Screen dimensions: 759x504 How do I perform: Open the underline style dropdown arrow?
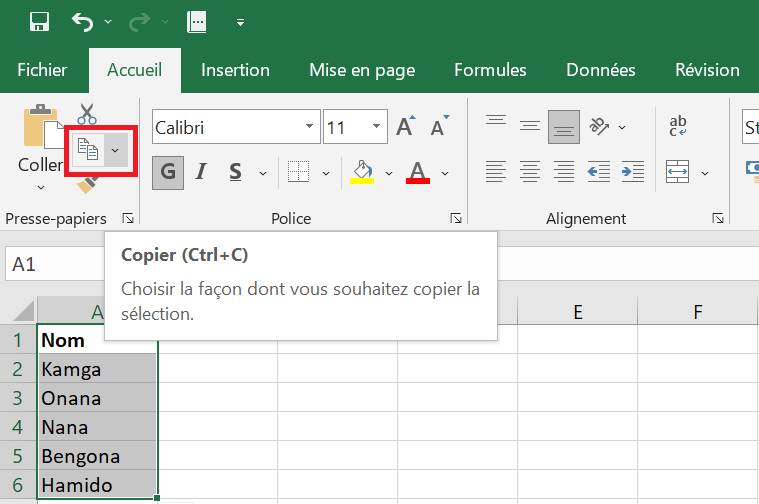263,173
